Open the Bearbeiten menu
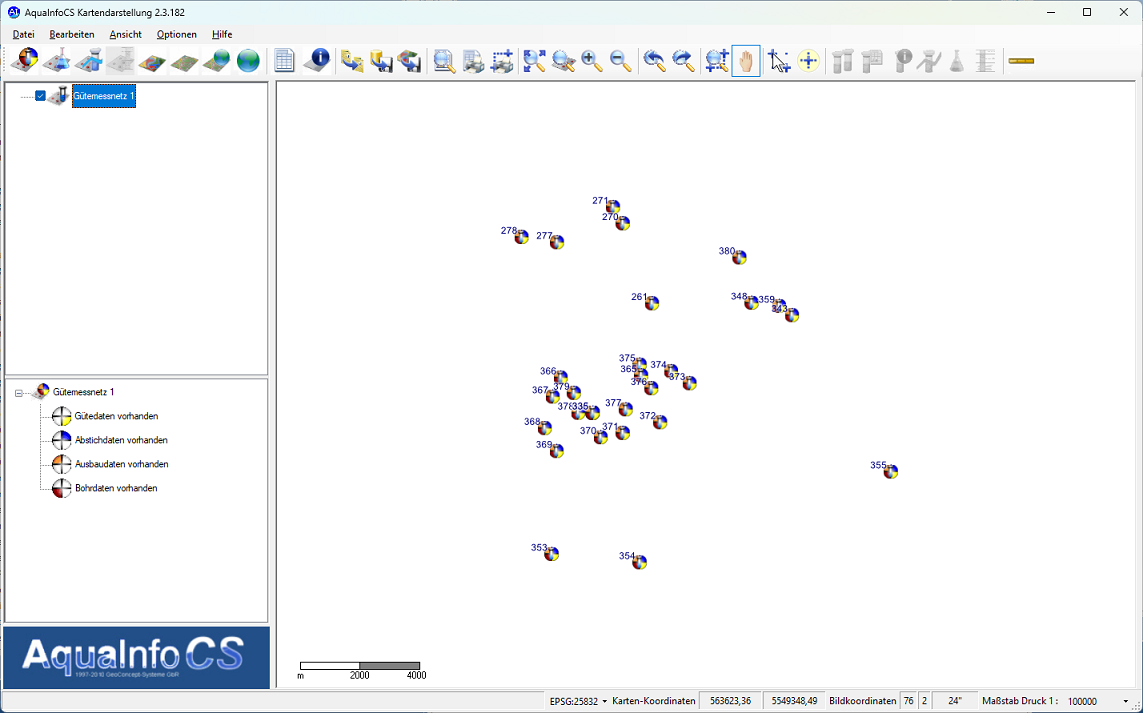This screenshot has width=1146, height=715. tap(72, 34)
